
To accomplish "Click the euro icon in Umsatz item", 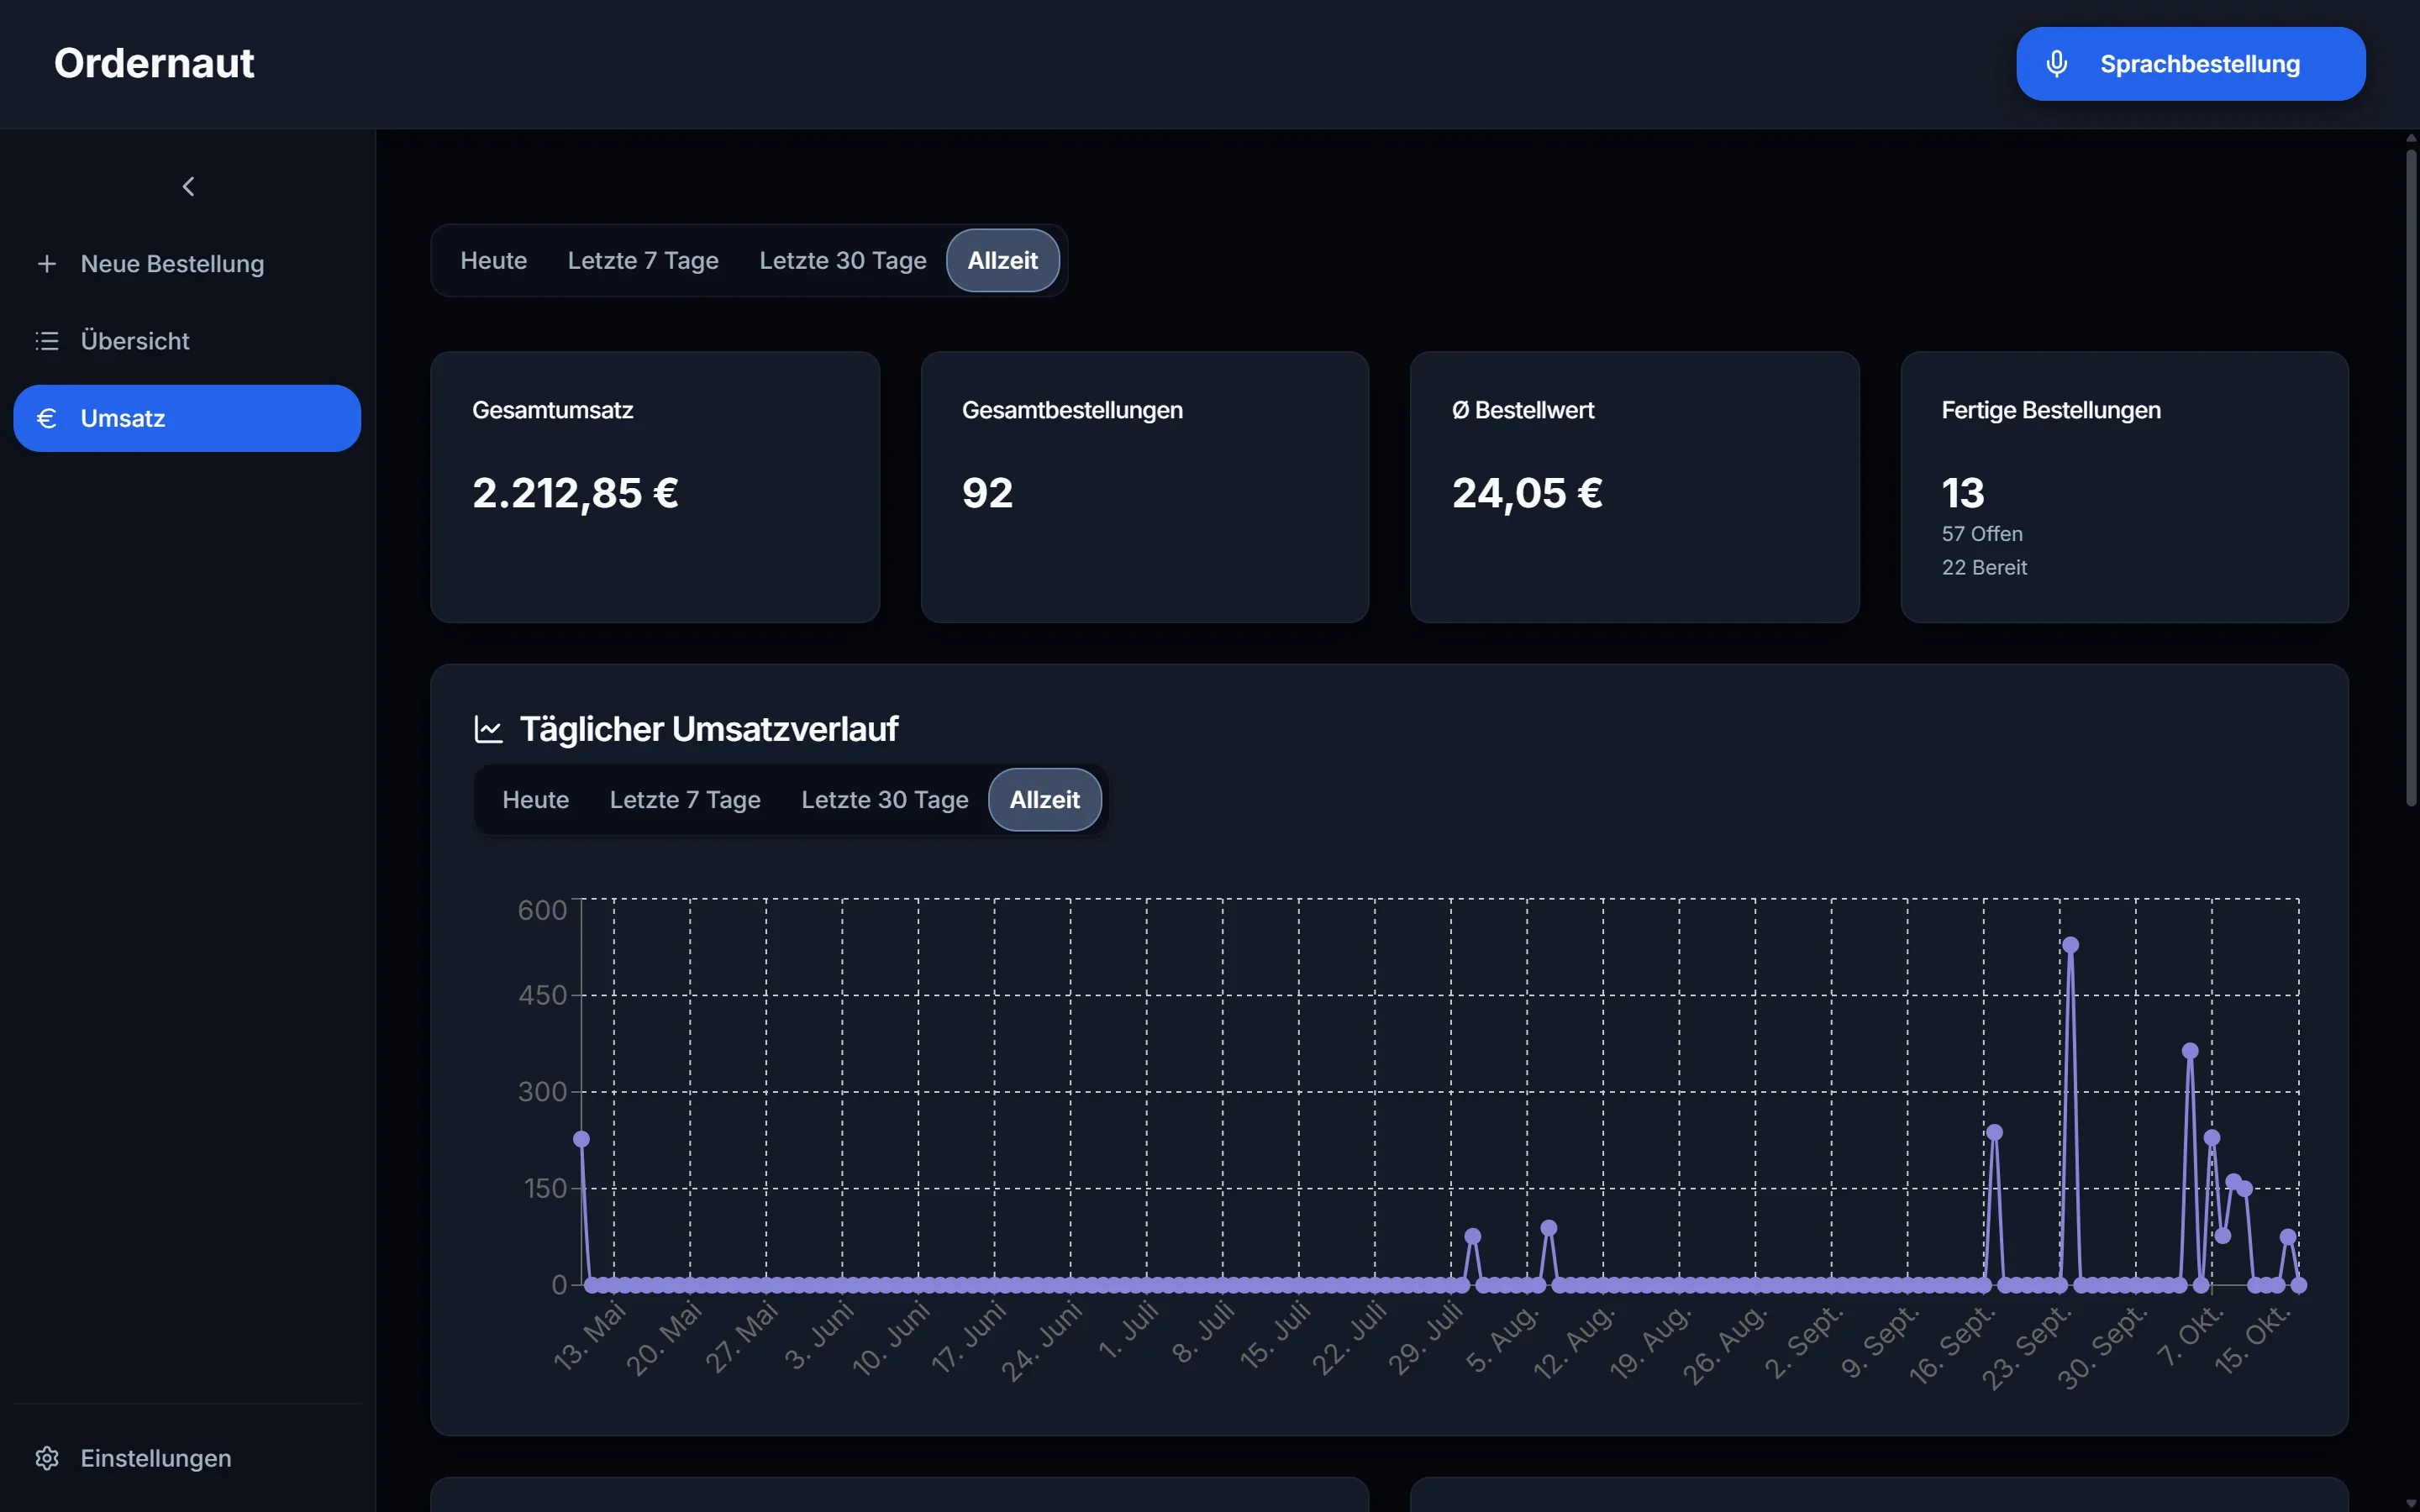I will pyautogui.click(x=47, y=418).
